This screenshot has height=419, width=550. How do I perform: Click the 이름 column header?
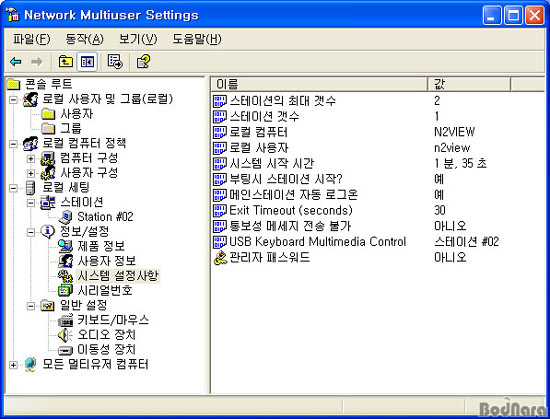click(x=319, y=84)
